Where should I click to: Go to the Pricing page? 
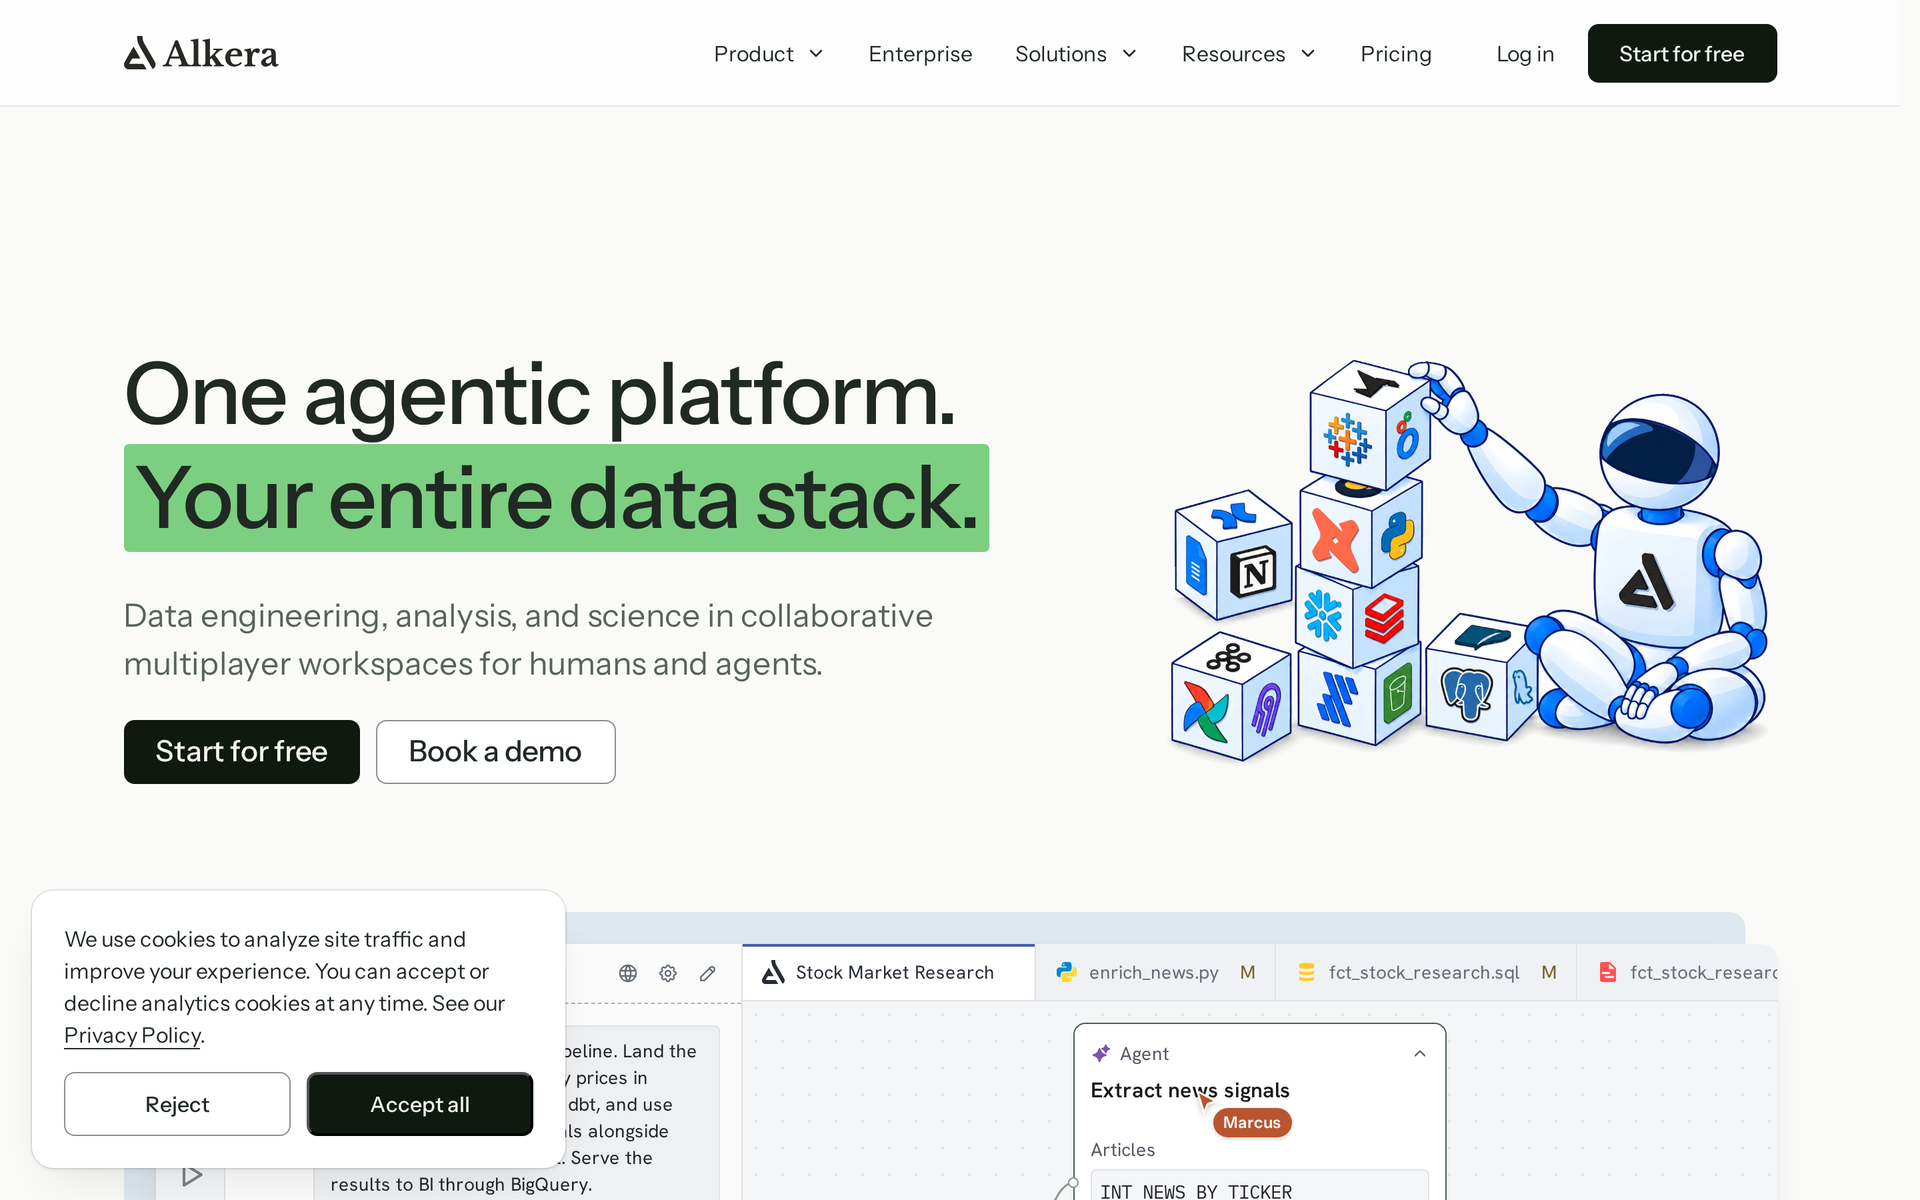tap(1396, 54)
